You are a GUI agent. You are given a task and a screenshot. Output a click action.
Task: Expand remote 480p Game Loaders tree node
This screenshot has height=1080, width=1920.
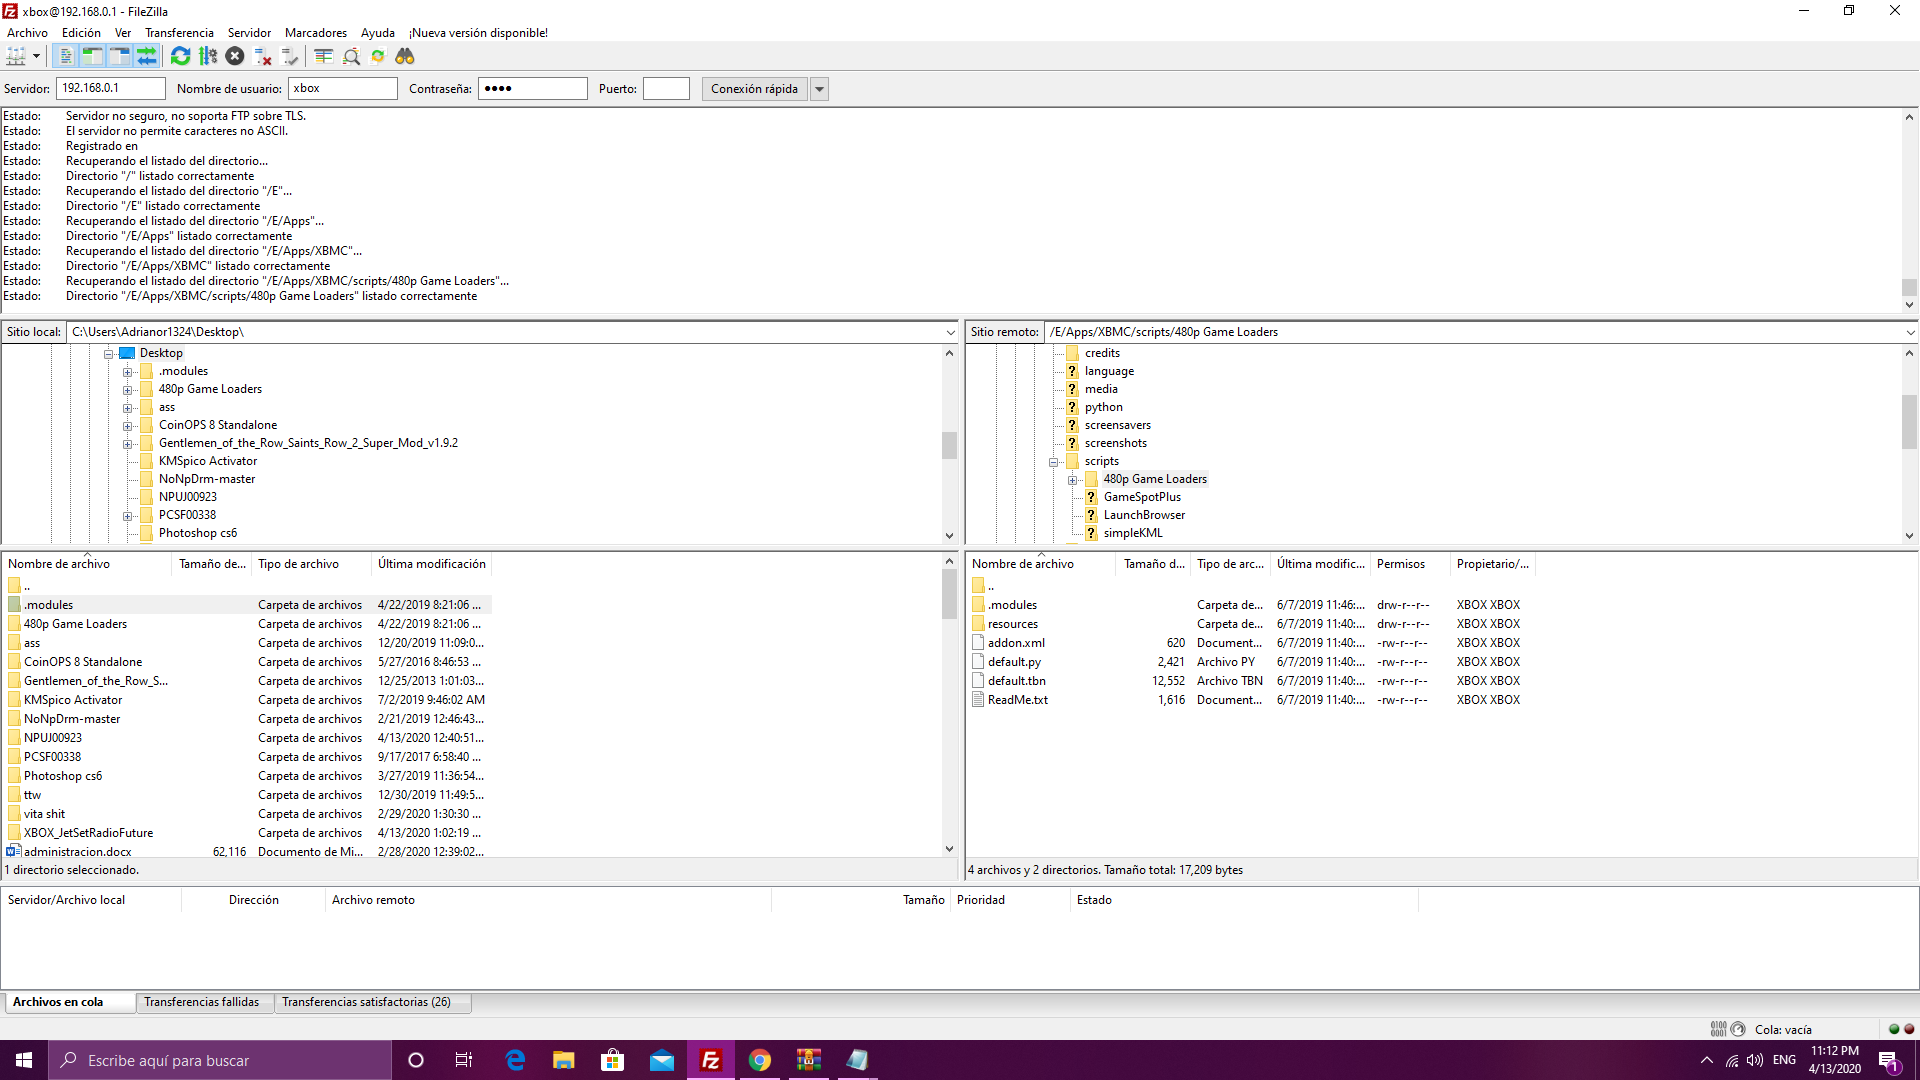click(1073, 480)
